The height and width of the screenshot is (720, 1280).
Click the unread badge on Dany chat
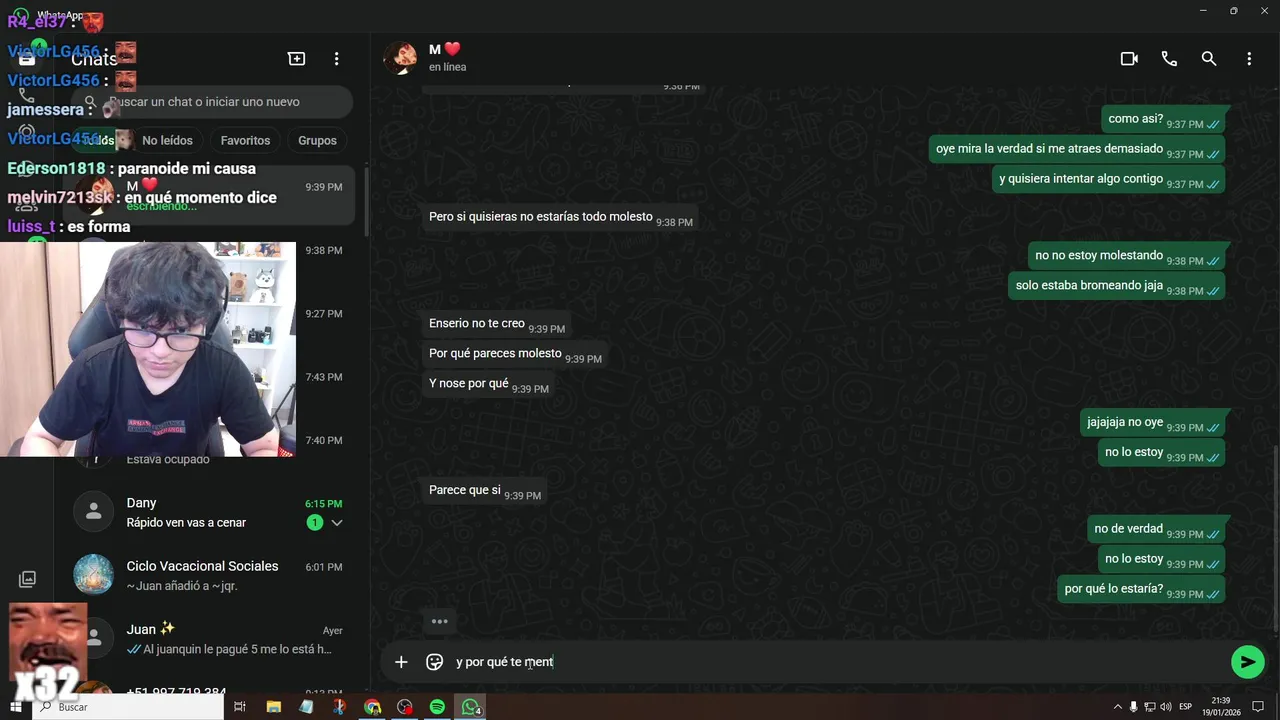coord(315,523)
